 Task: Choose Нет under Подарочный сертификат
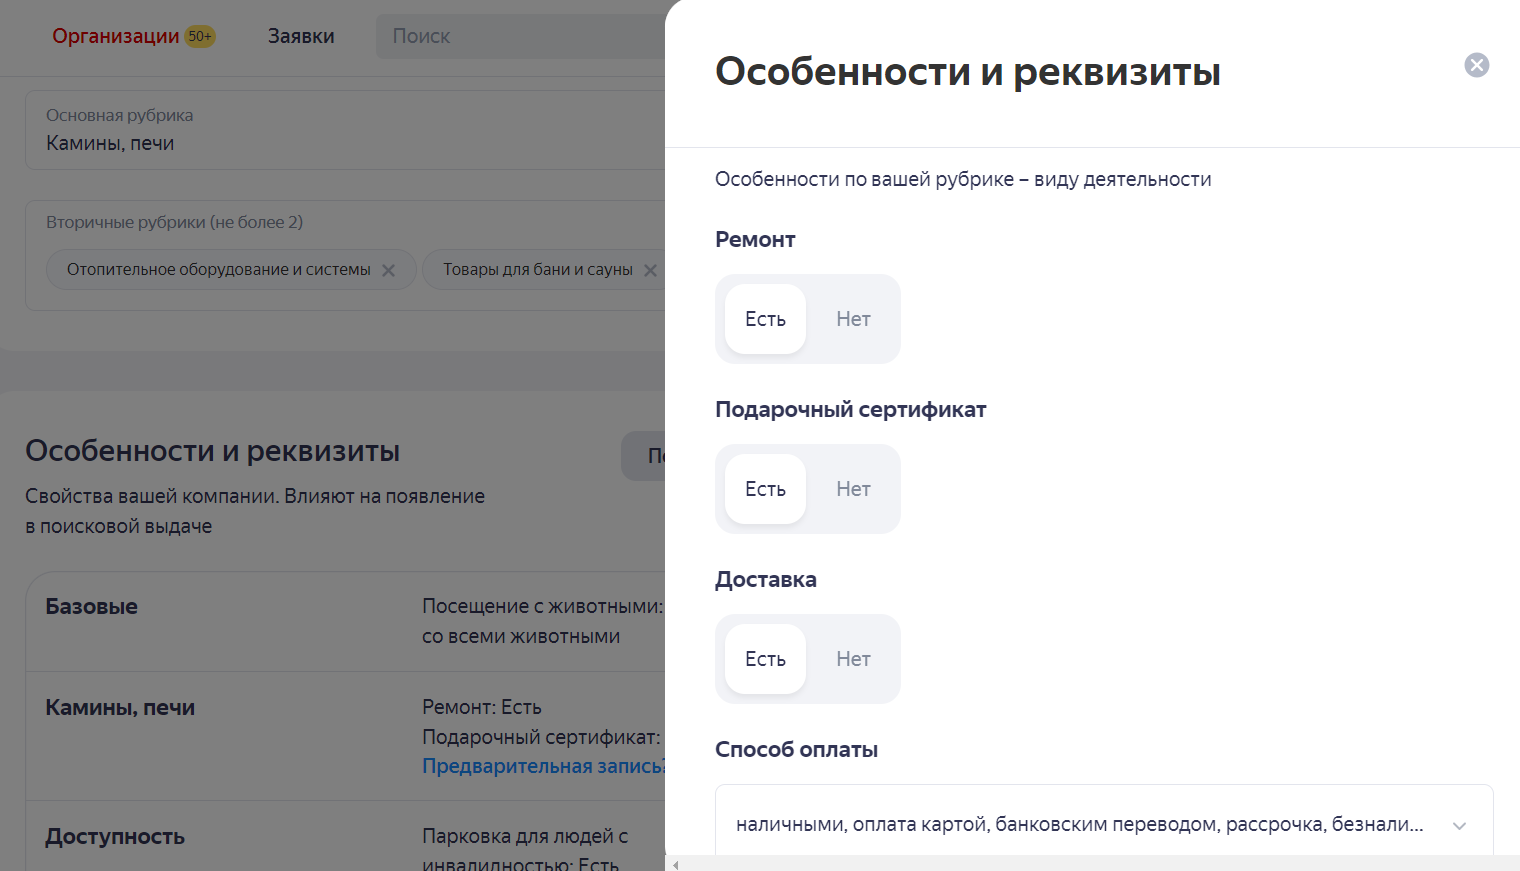853,489
